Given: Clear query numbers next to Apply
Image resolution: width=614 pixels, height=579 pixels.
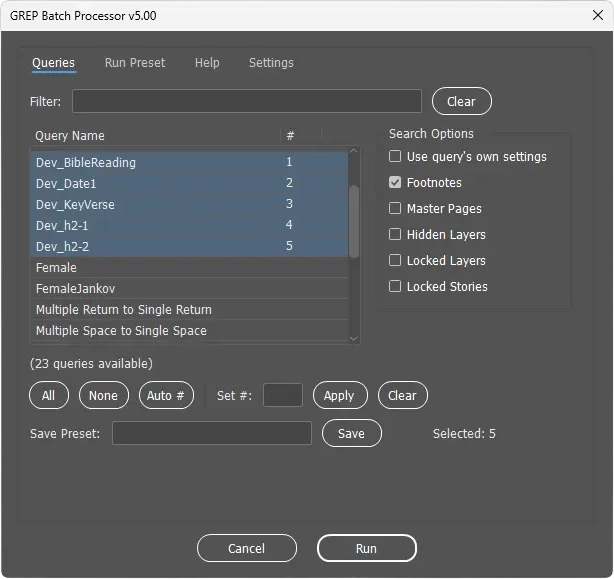Looking at the screenshot, I should [403, 395].
